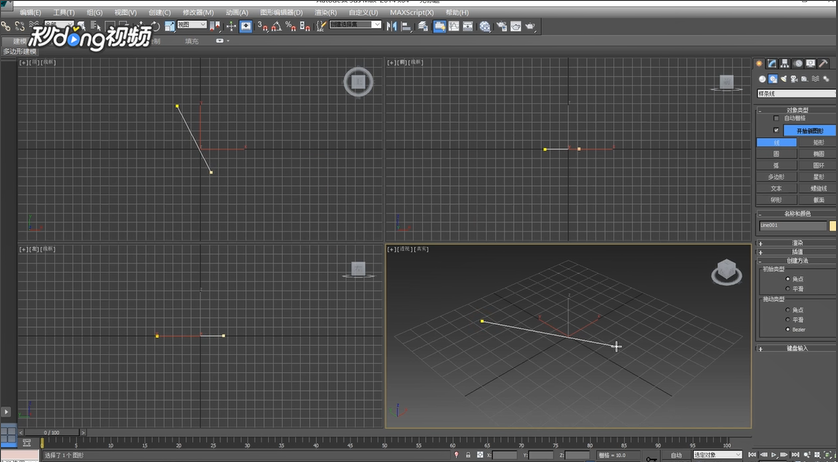Click the object color swatch beside Line001
This screenshot has height=462, width=838.
point(833,226)
